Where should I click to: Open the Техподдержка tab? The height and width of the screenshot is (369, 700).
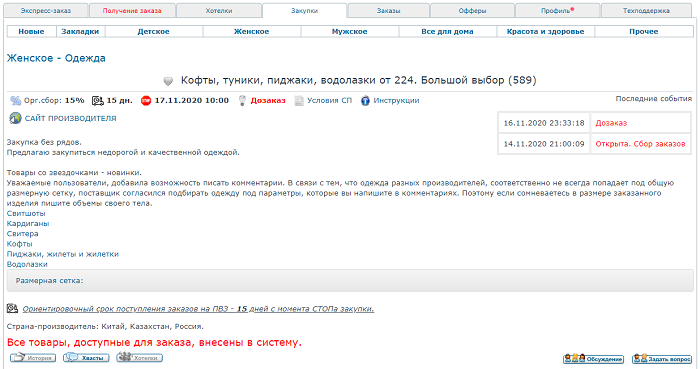pyautogui.click(x=646, y=11)
